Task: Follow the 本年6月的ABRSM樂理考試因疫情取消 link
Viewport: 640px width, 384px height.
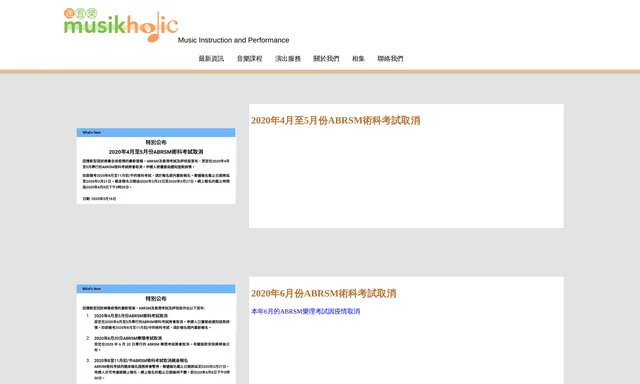Action: [x=306, y=311]
